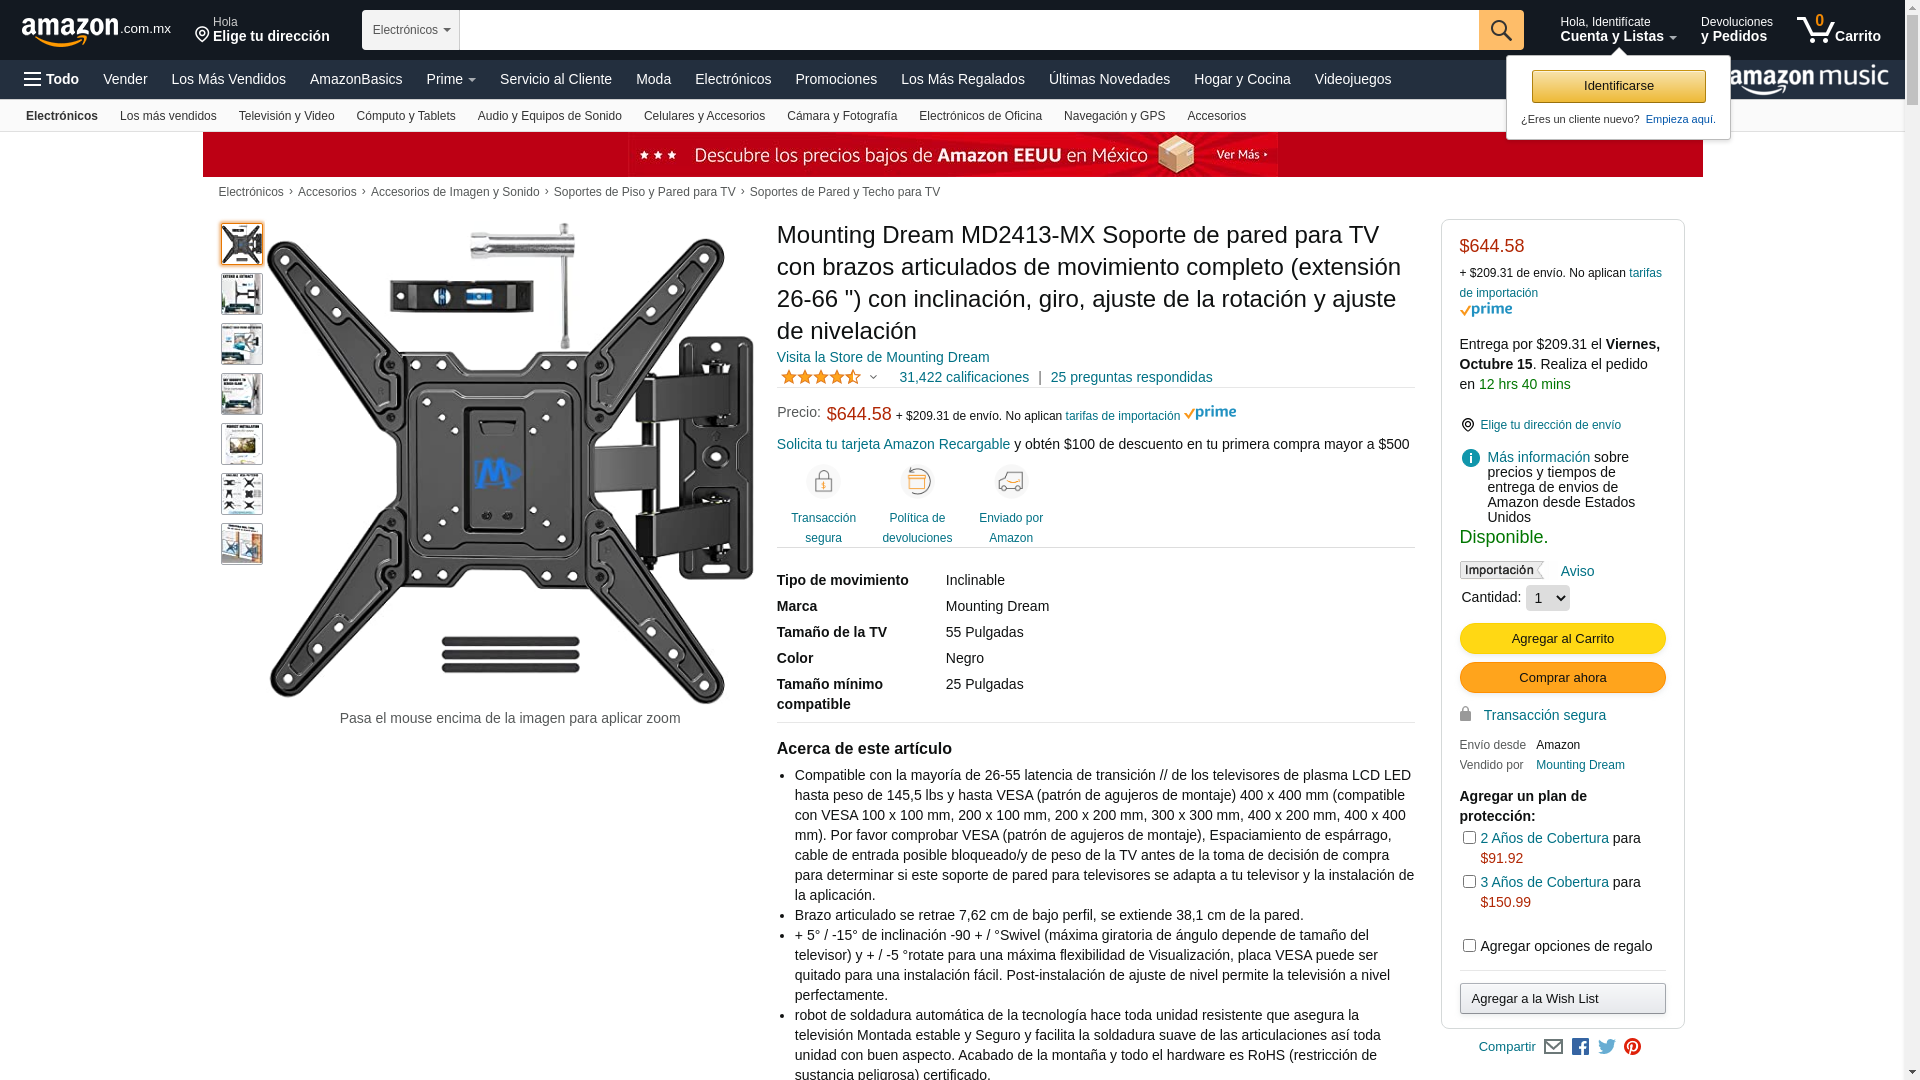
Task: Open Hogar y Cocina in navigation bar
Action: (1242, 79)
